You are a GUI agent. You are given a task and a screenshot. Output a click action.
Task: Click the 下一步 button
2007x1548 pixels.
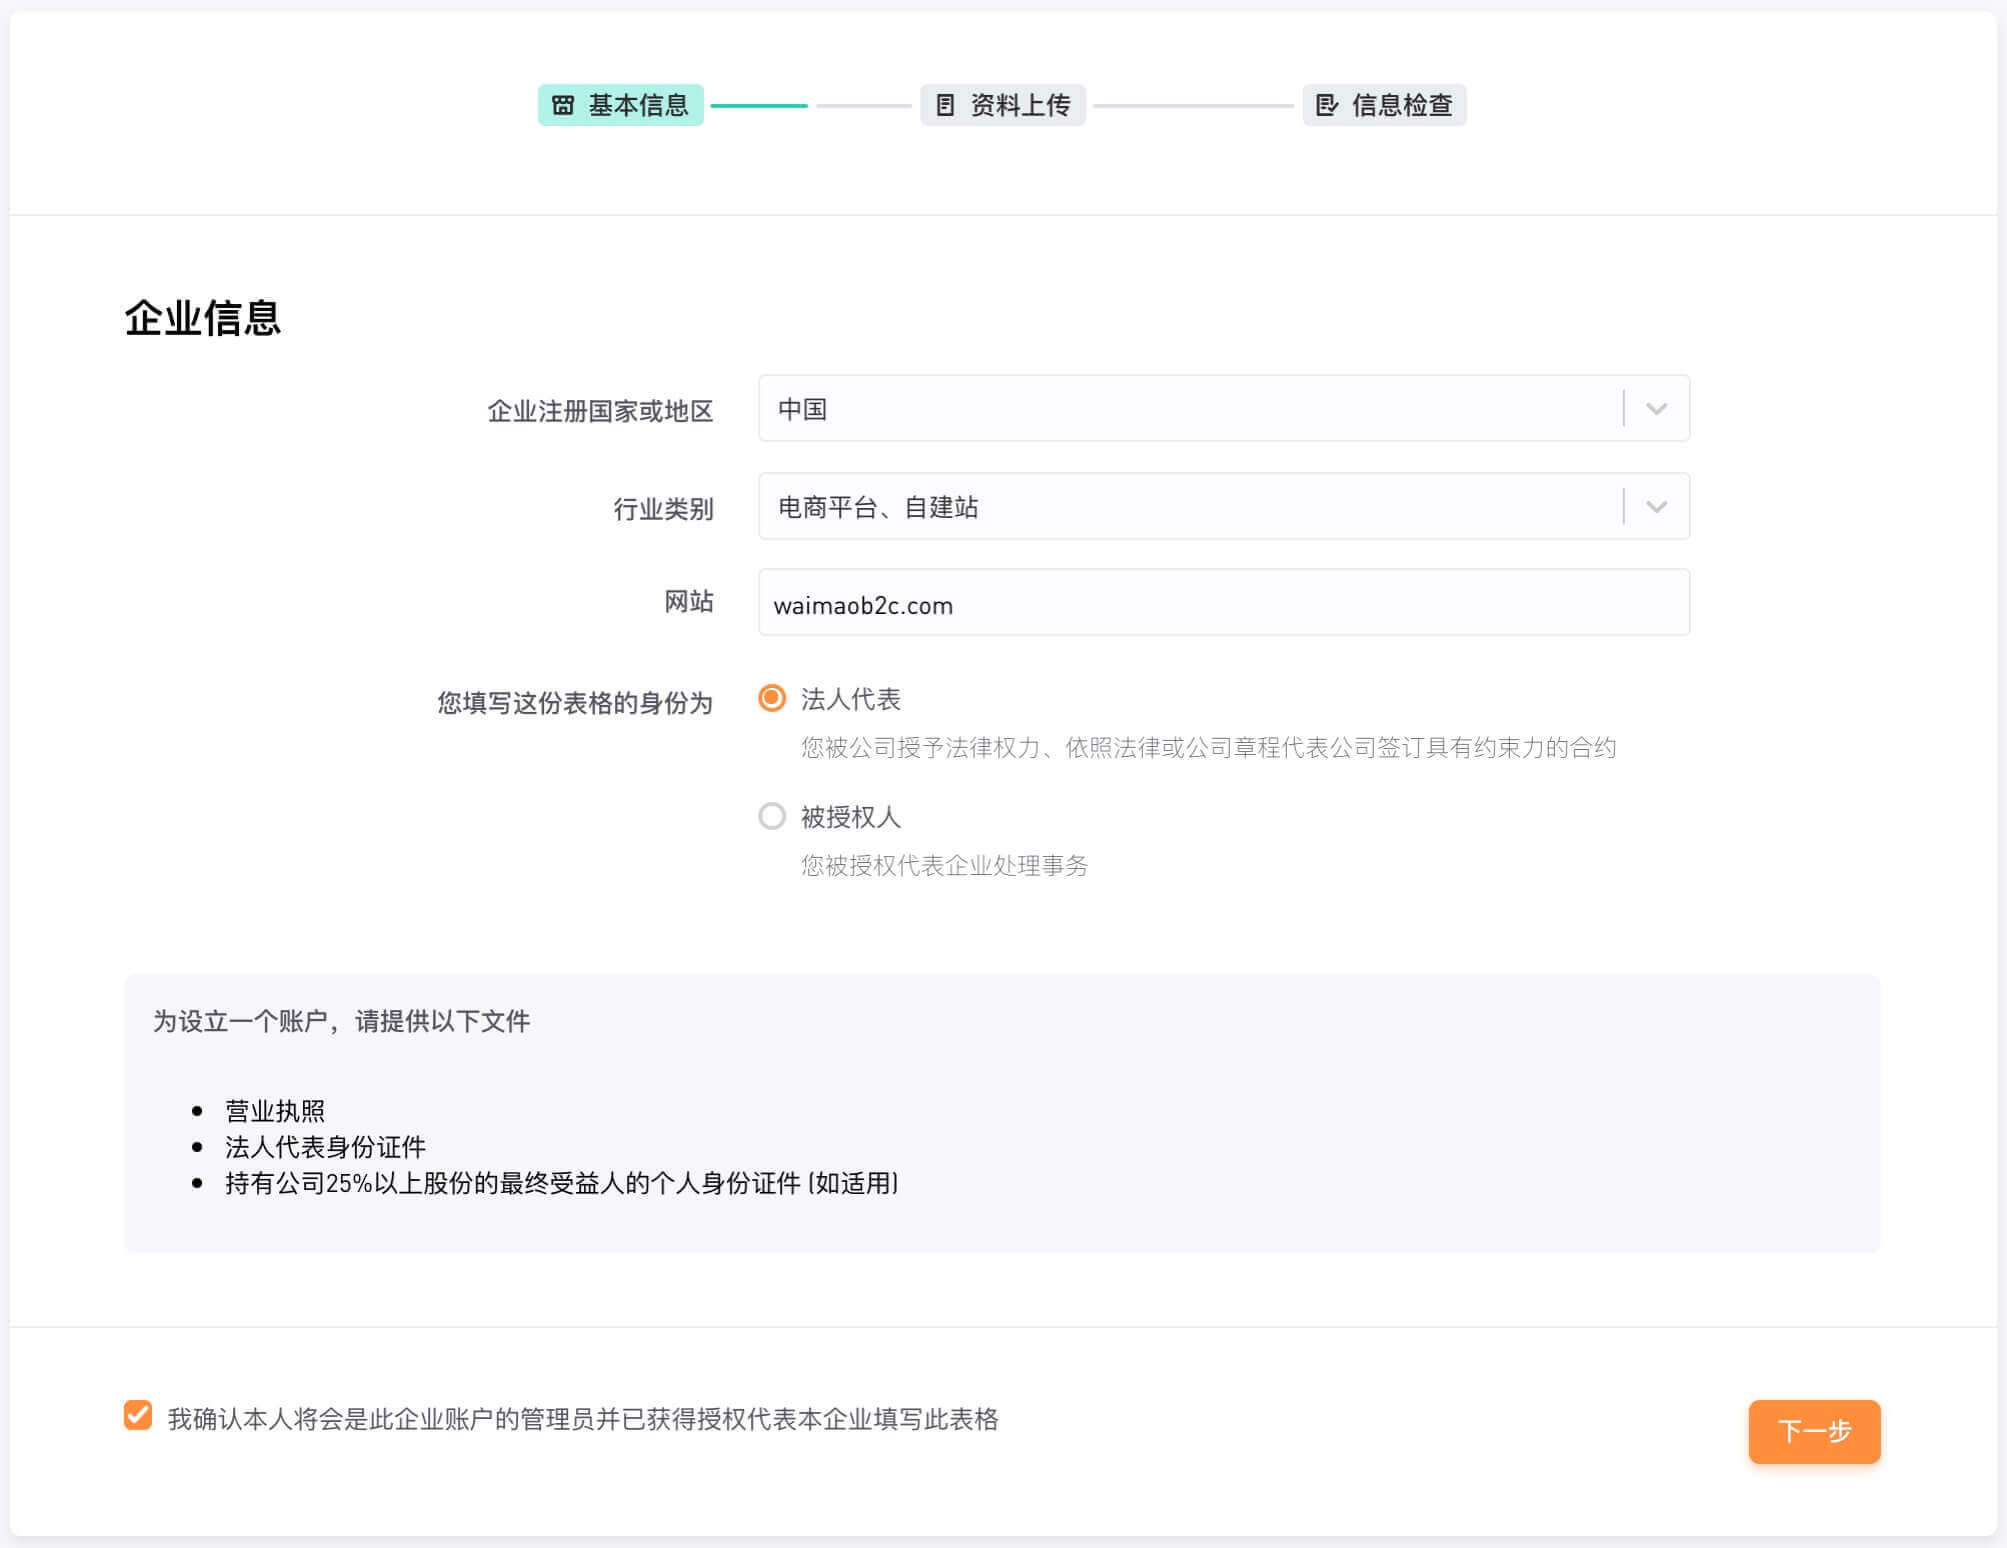pyautogui.click(x=1813, y=1432)
